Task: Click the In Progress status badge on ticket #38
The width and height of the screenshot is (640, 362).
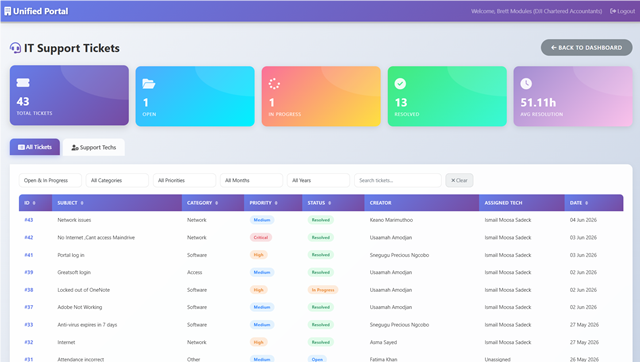Action: point(323,290)
